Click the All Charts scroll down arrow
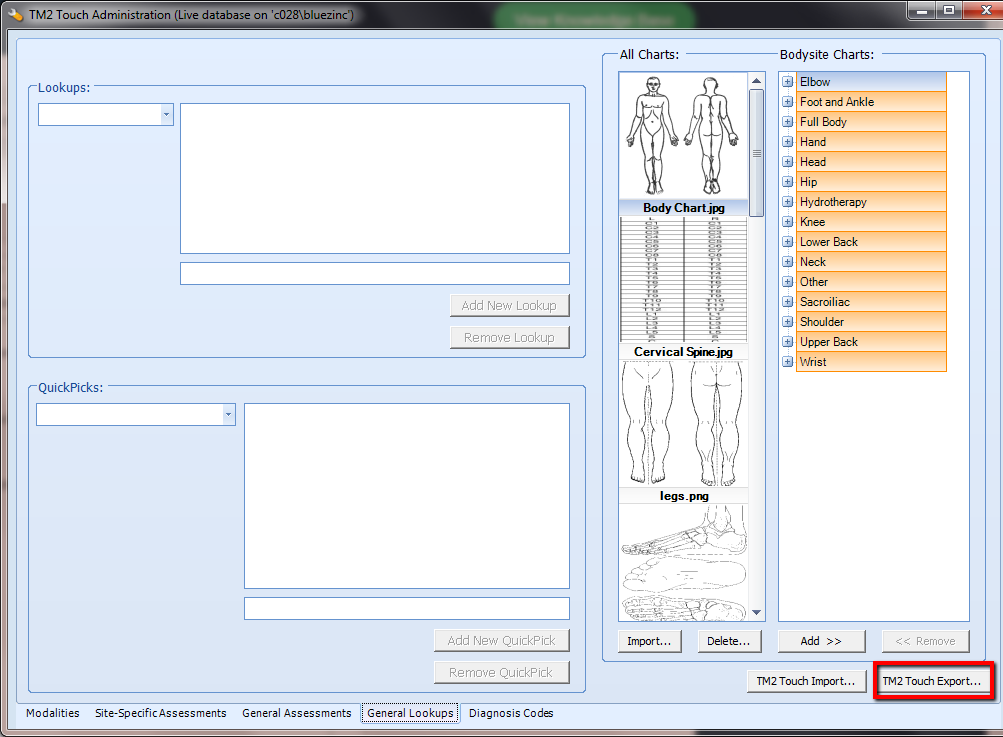 point(757,613)
